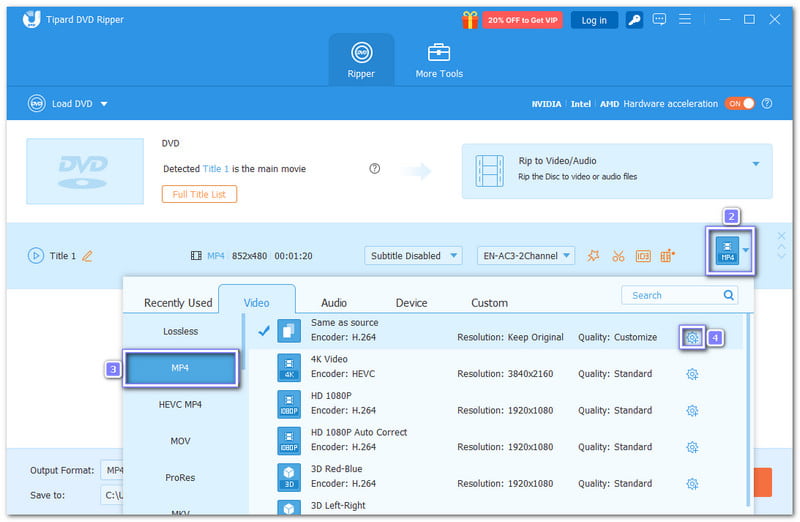Expand the Rip to Video/Audio dropdown

(755, 164)
